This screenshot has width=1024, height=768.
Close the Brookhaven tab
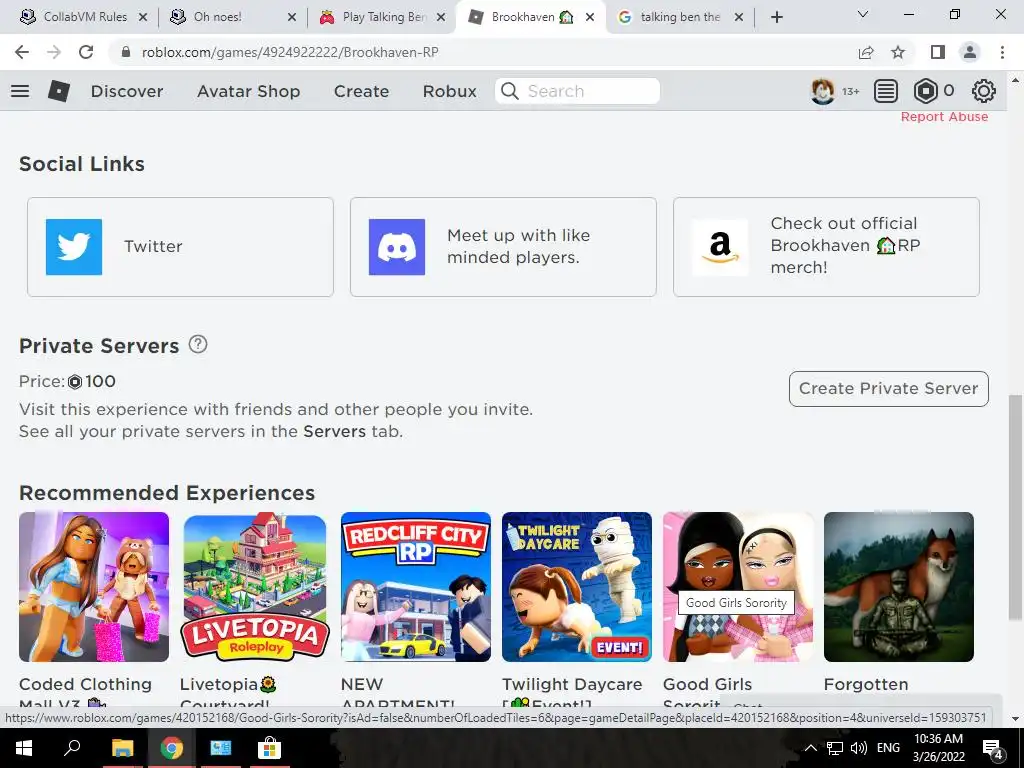[x=590, y=17]
